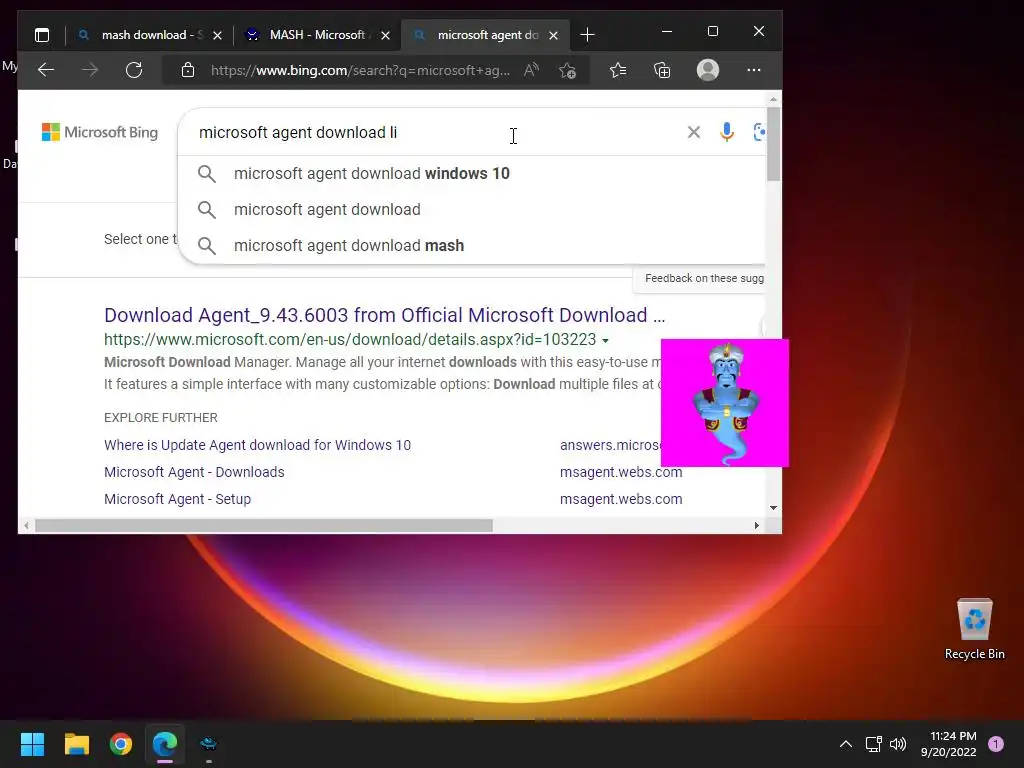1024x768 pixels.
Task: Open Download Agent_9.43.6003 result title
Action: [x=385, y=315]
